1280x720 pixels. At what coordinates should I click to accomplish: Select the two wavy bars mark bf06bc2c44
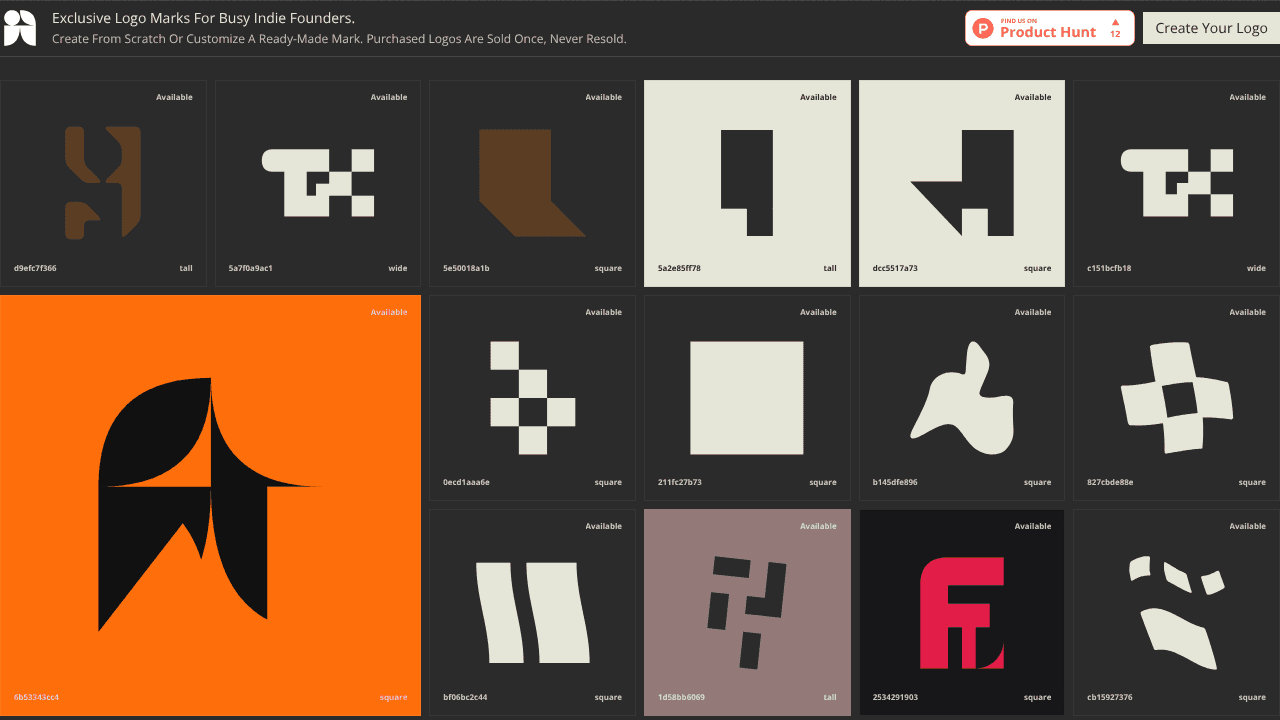tap(532, 613)
